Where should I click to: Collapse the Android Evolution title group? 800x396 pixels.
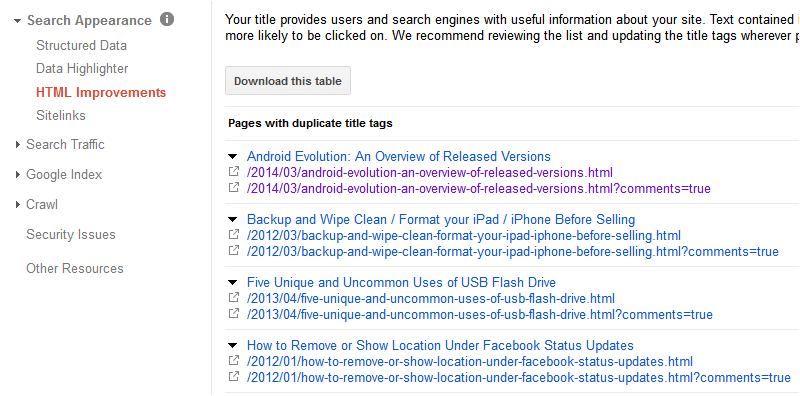tap(233, 157)
